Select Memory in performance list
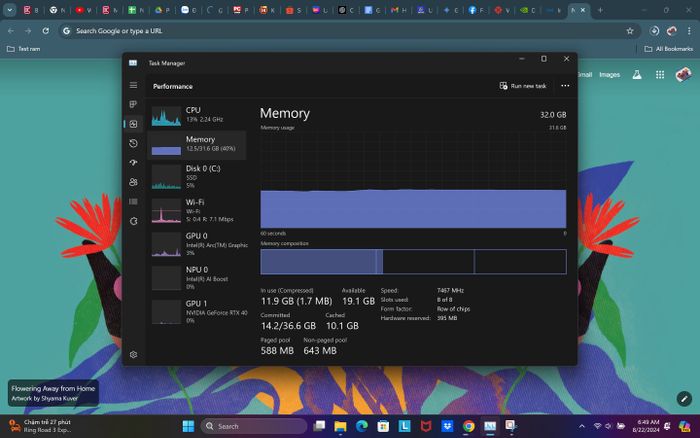Image resolution: width=700 pixels, height=438 pixels. click(x=197, y=145)
